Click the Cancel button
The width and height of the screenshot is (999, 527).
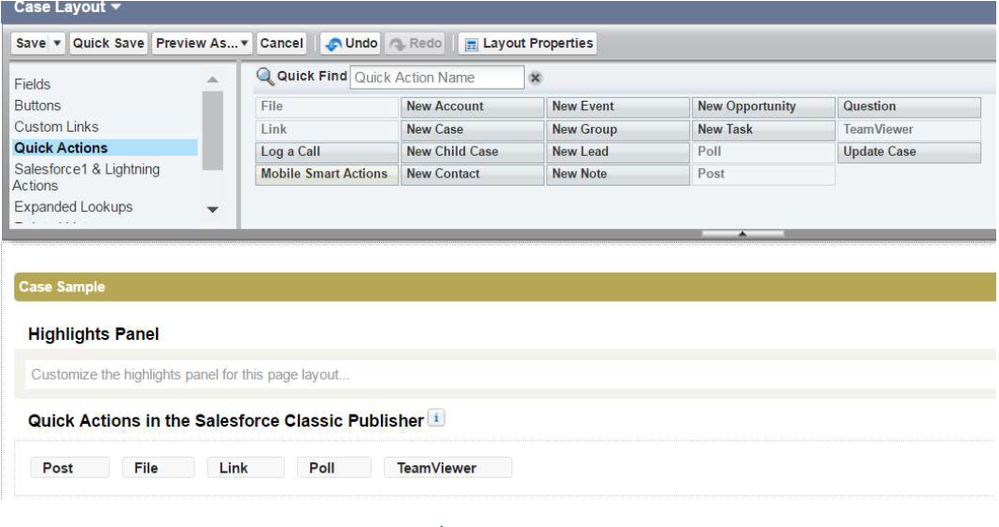(281, 43)
